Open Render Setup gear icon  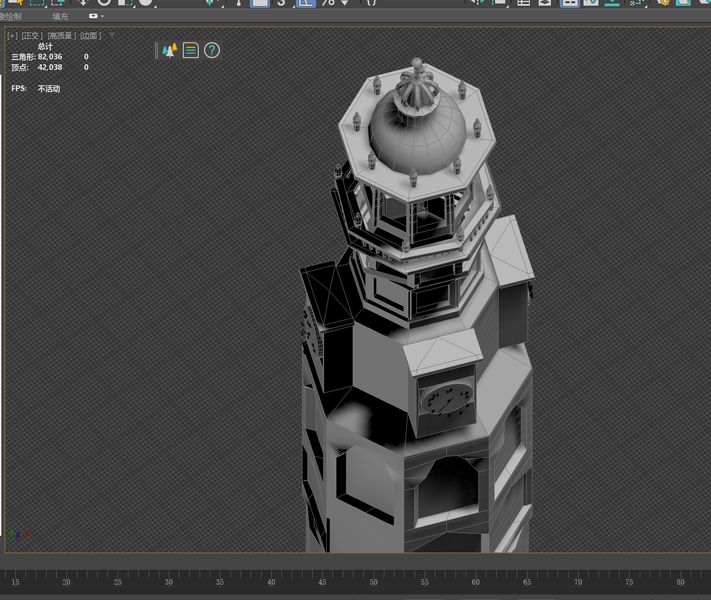662,3
